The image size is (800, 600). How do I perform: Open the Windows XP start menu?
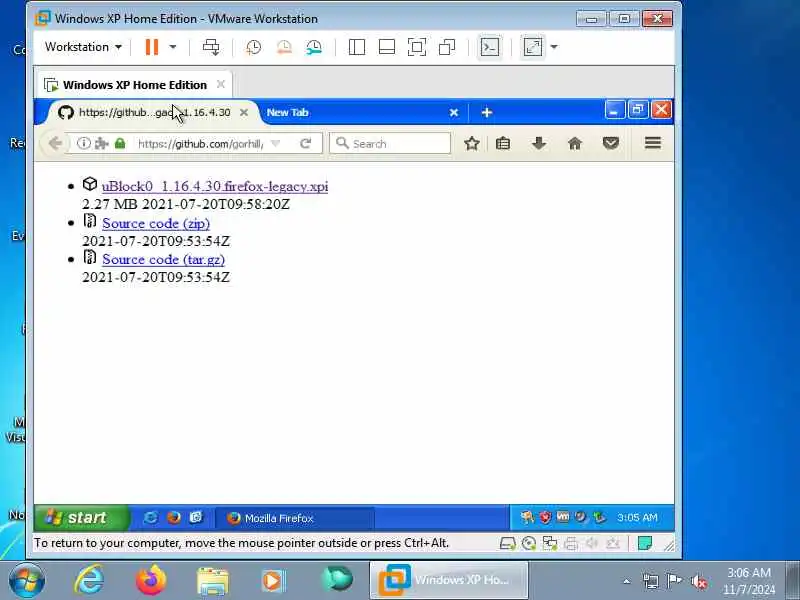pos(81,518)
